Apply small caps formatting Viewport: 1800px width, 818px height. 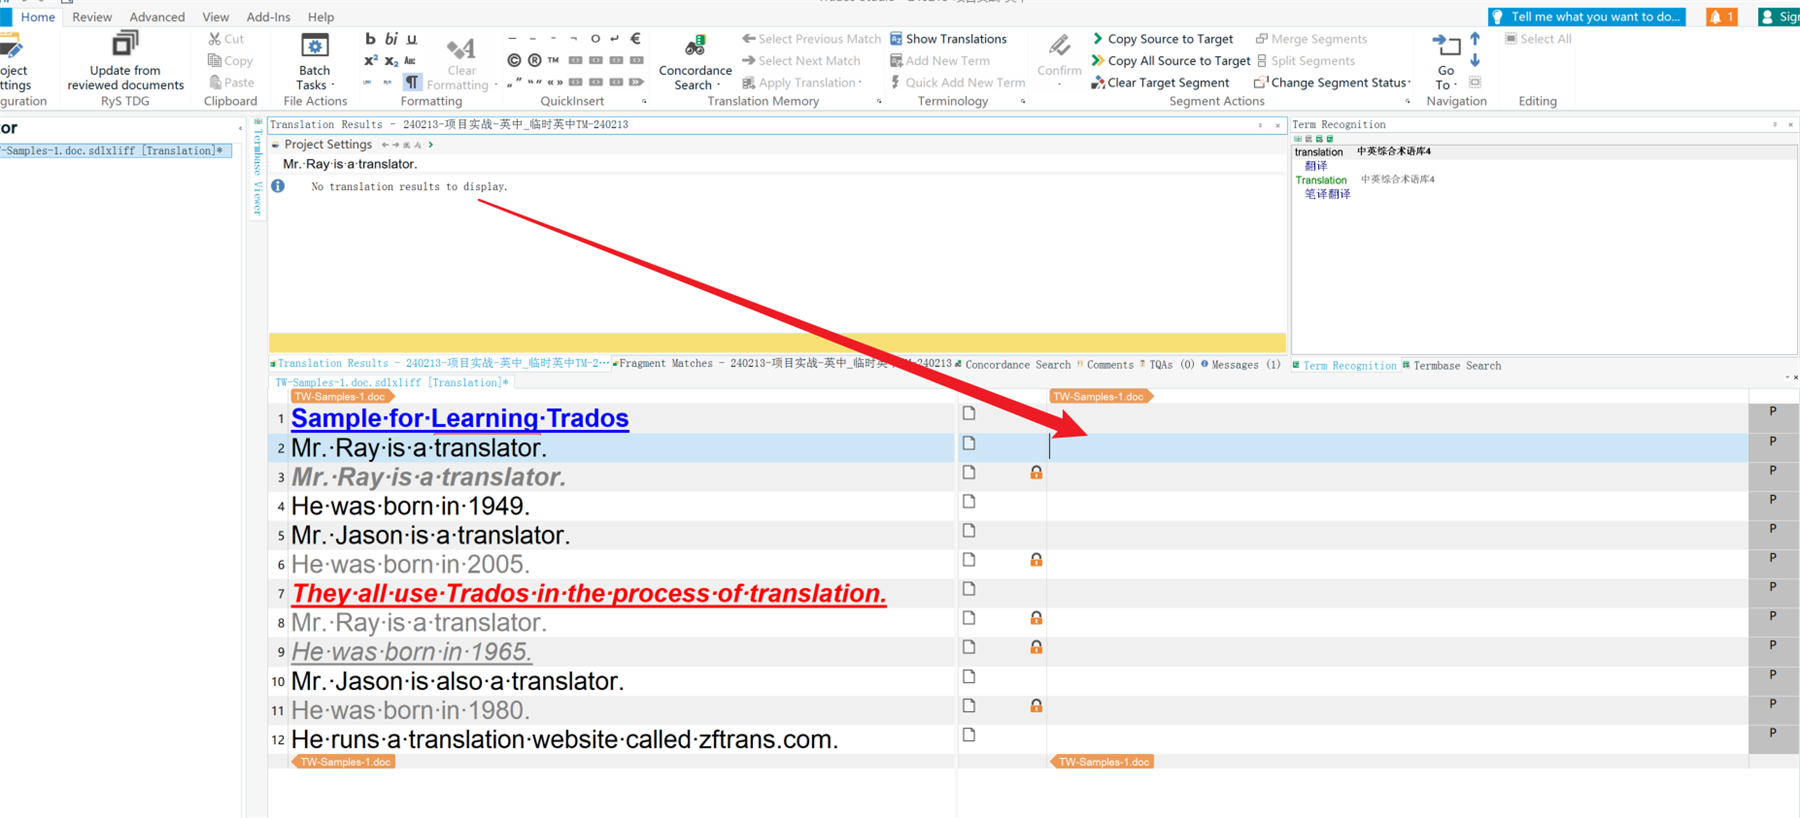pyautogui.click(x=410, y=61)
